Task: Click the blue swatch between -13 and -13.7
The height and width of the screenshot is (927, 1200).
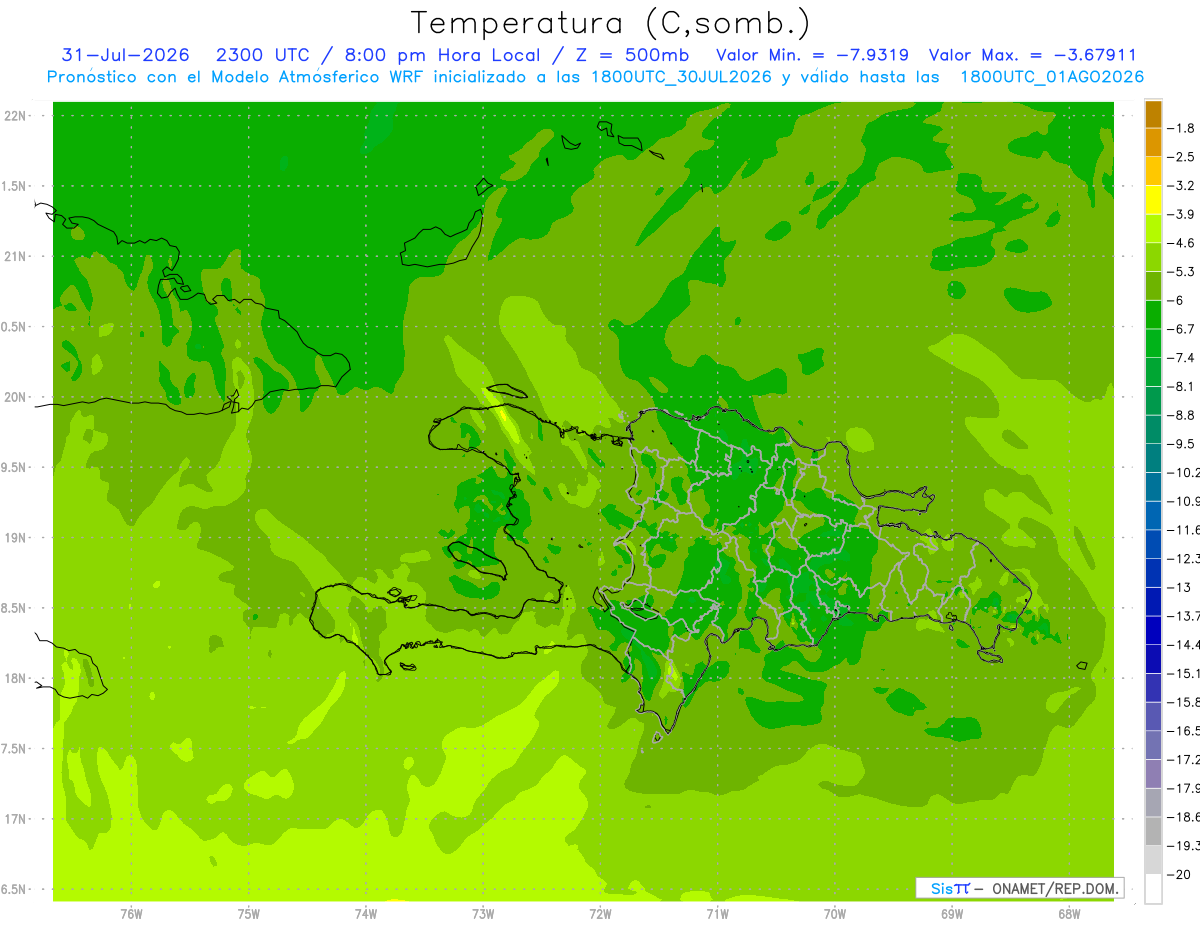Action: pyautogui.click(x=1153, y=601)
